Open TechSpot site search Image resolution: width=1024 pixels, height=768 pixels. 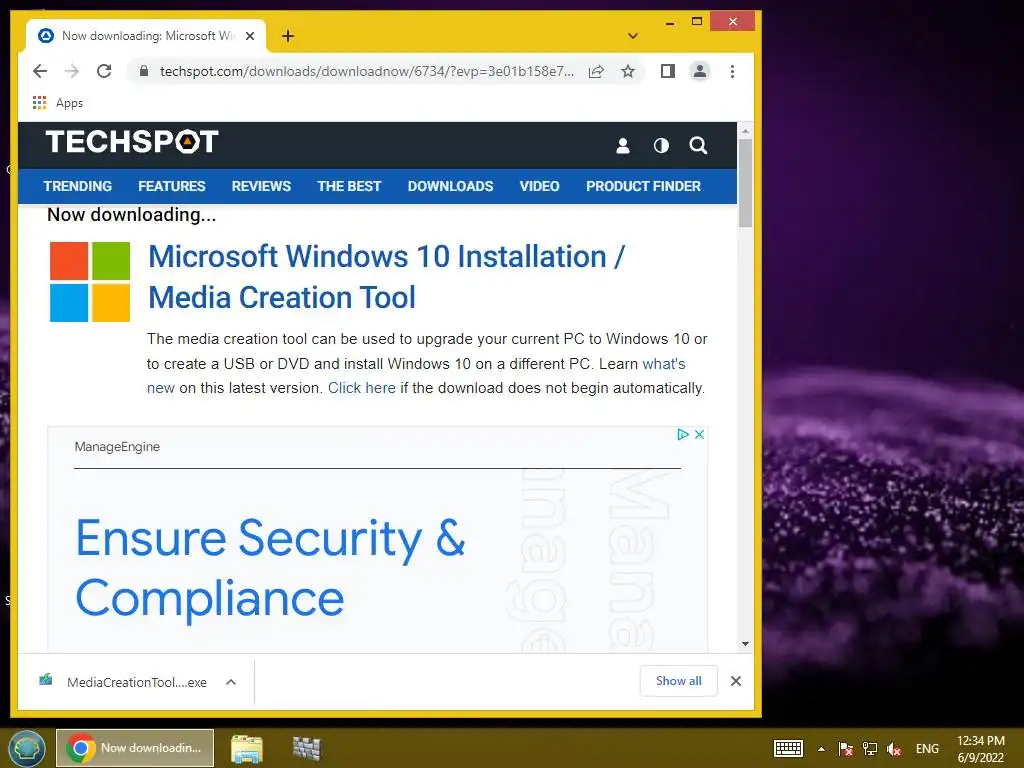coord(698,146)
